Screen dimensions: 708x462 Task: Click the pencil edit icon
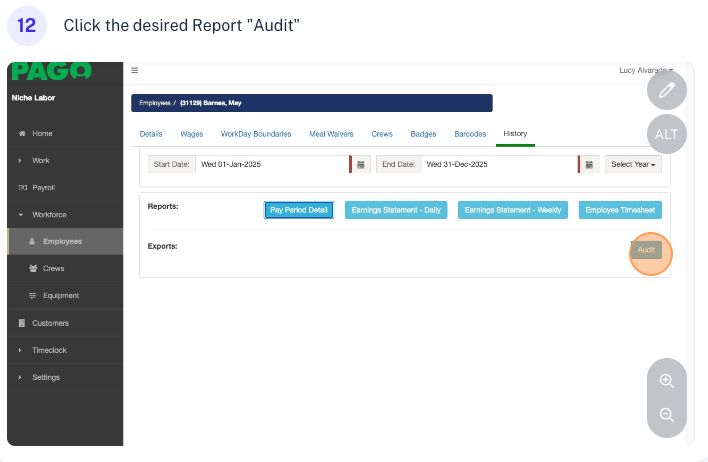click(x=667, y=91)
